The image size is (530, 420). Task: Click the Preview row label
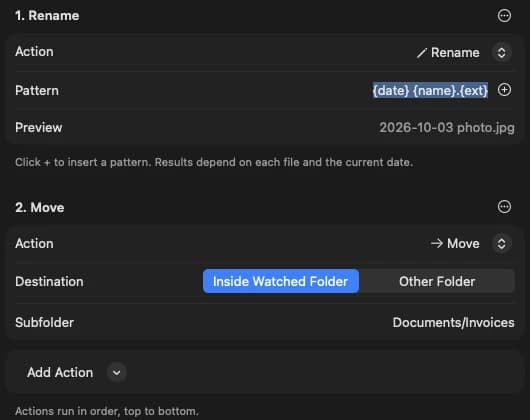[x=39, y=128]
